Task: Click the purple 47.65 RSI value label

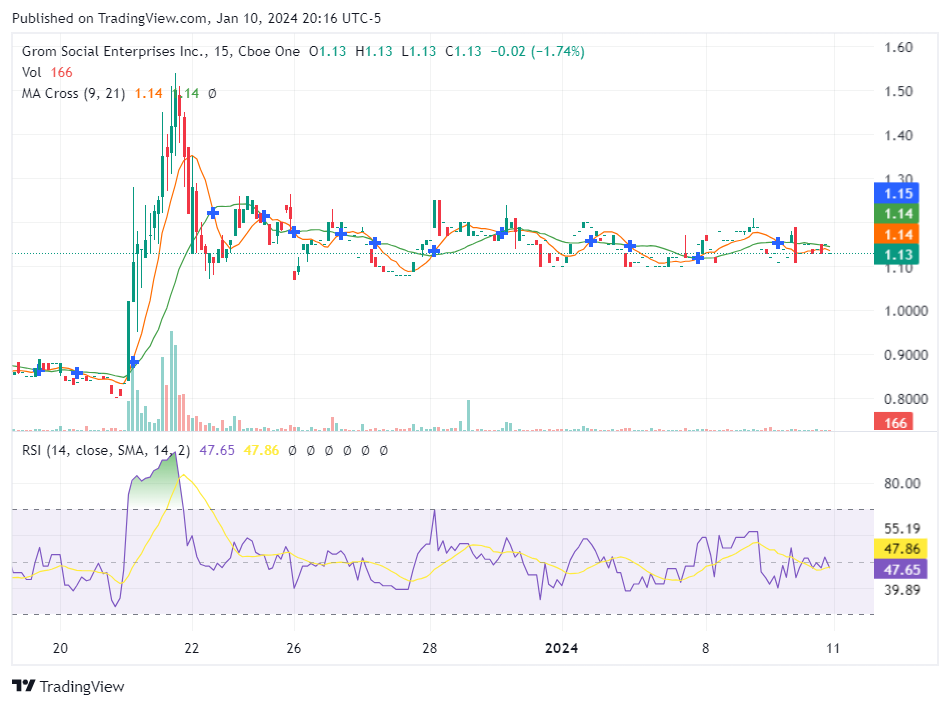Action: click(896, 569)
